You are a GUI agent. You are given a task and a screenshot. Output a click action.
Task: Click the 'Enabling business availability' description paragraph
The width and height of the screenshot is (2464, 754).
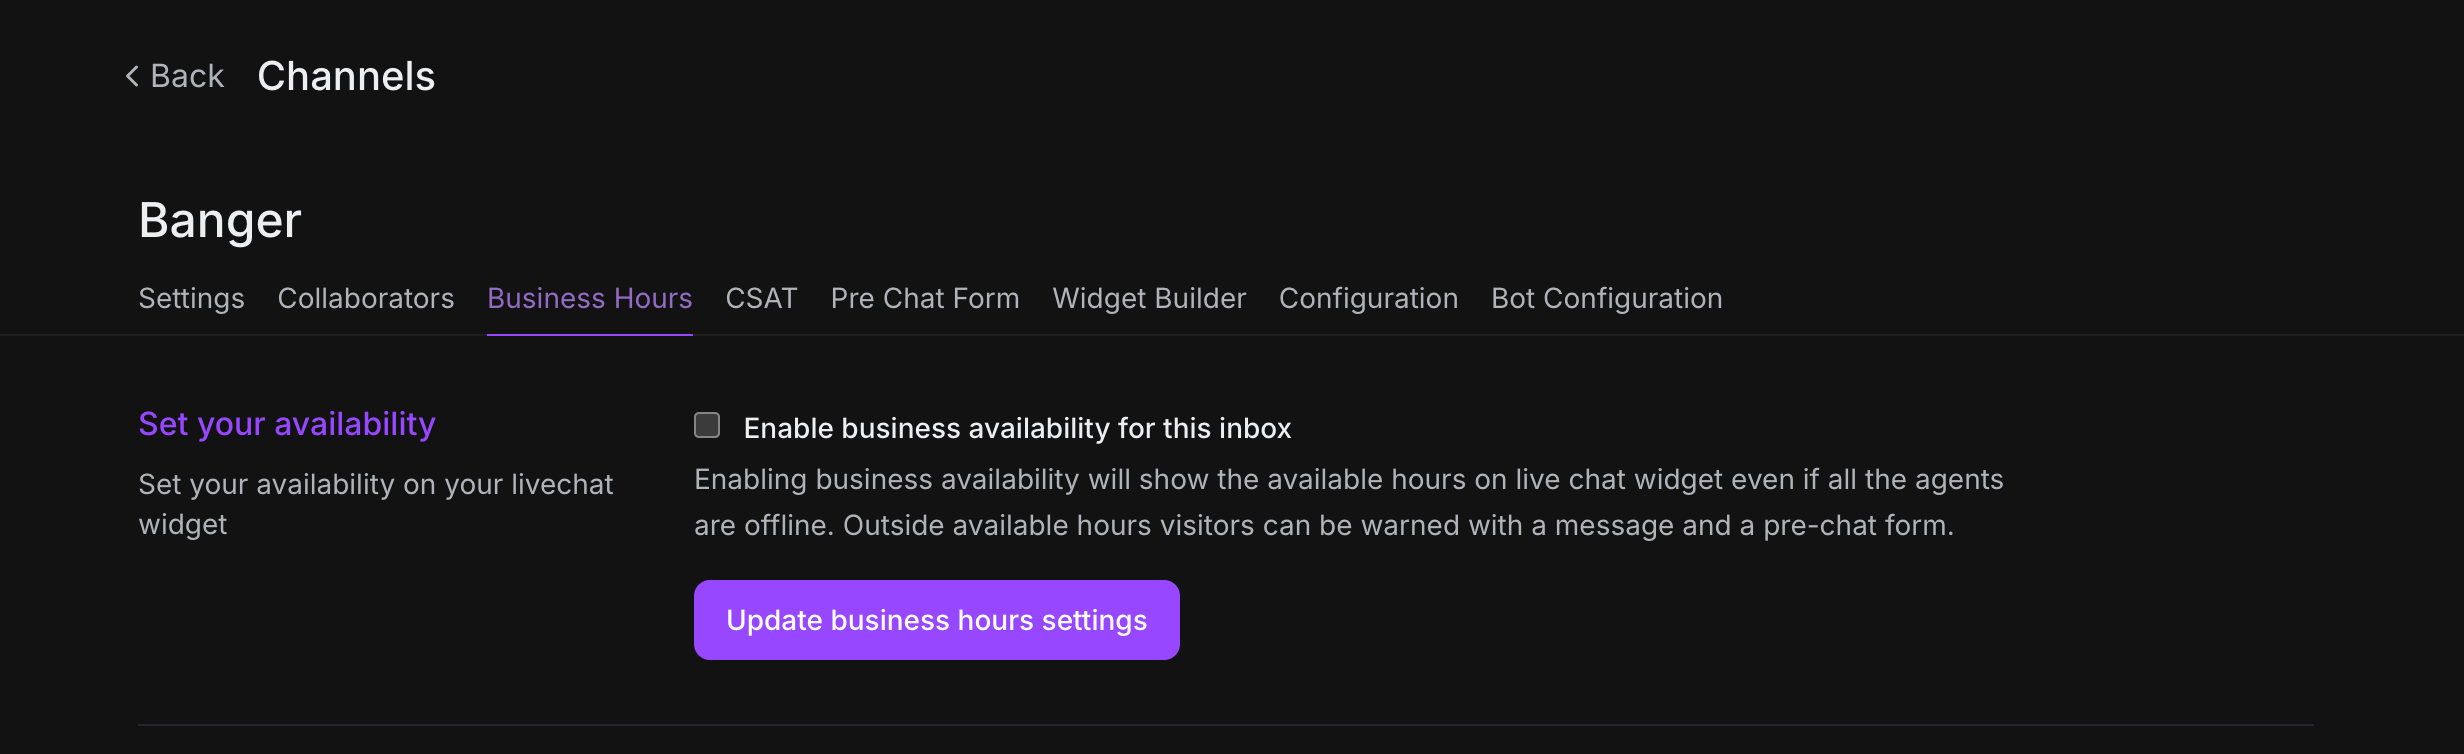(x=1348, y=502)
